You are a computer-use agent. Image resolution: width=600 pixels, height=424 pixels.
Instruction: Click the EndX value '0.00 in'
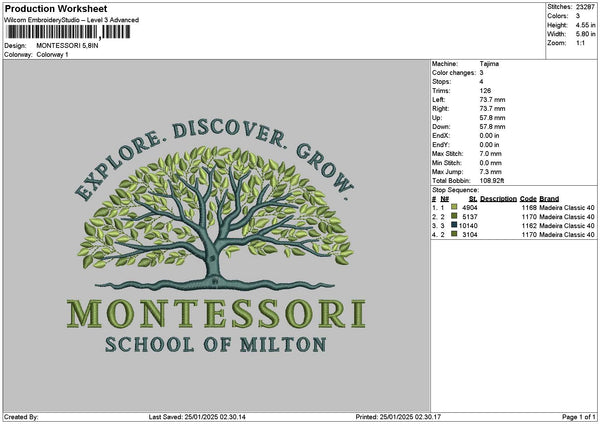click(489, 136)
